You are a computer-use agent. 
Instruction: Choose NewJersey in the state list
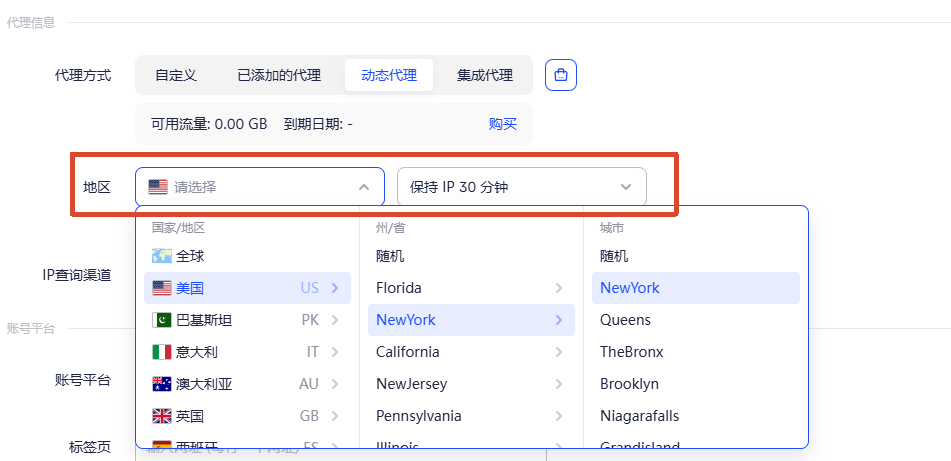click(x=471, y=384)
